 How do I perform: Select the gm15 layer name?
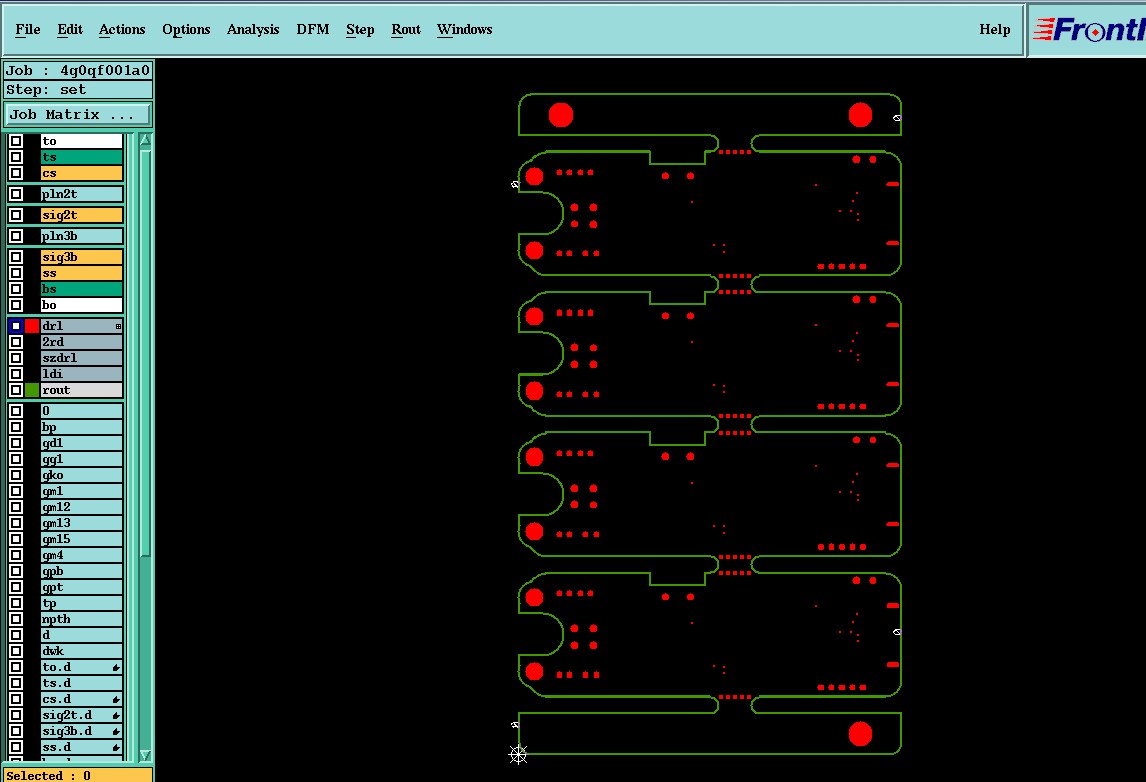click(81, 539)
